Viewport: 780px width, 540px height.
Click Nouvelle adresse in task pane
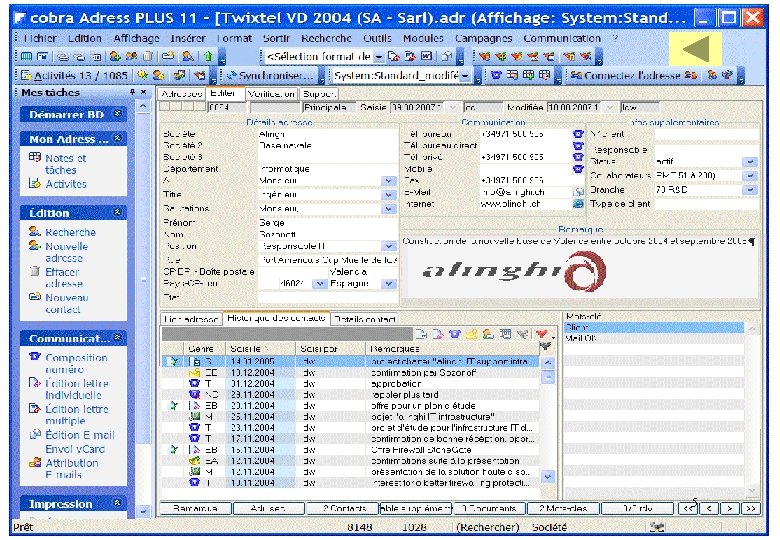pyautogui.click(x=66, y=253)
